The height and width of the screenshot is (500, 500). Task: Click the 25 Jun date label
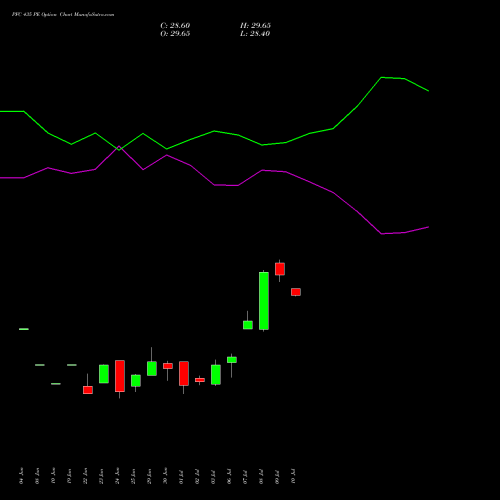tap(134, 476)
